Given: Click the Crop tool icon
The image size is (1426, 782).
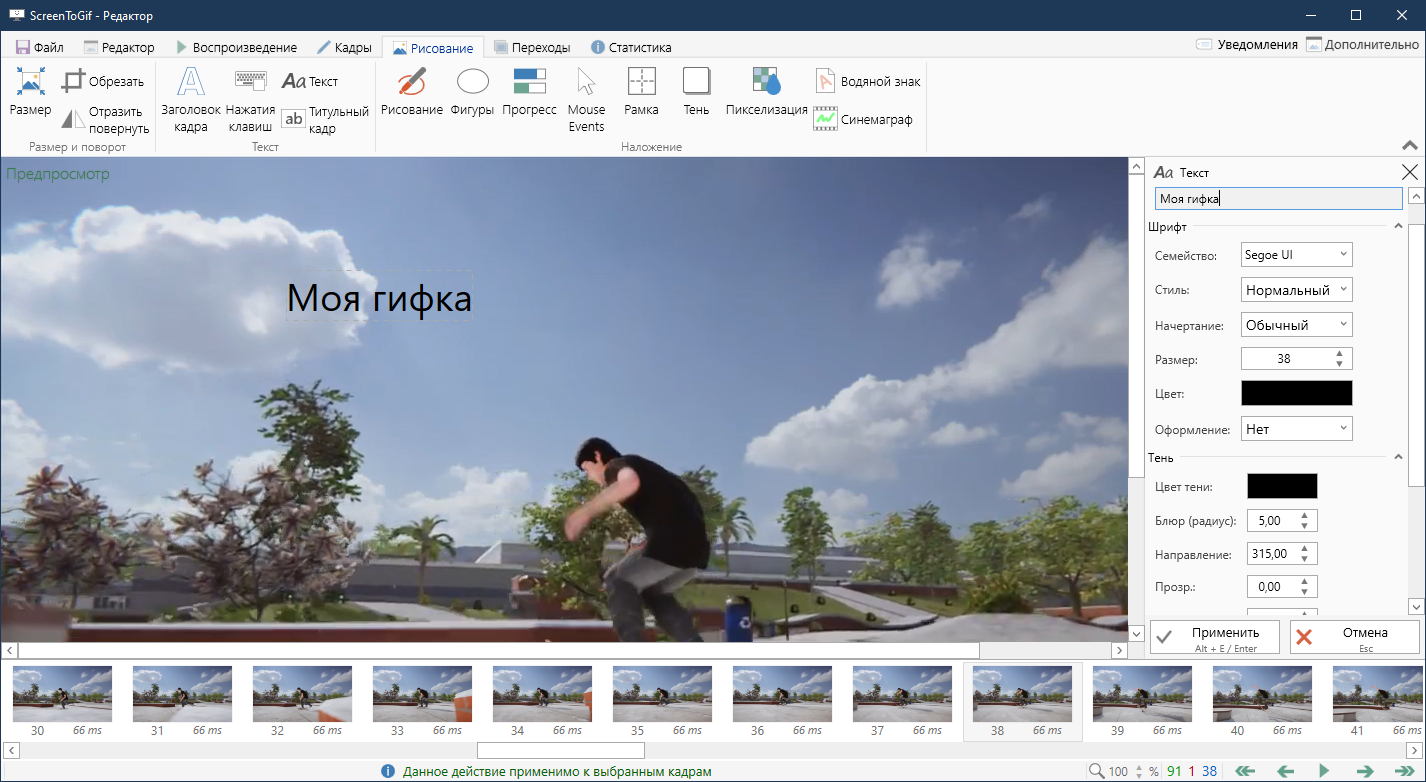Looking at the screenshot, I should point(74,81).
